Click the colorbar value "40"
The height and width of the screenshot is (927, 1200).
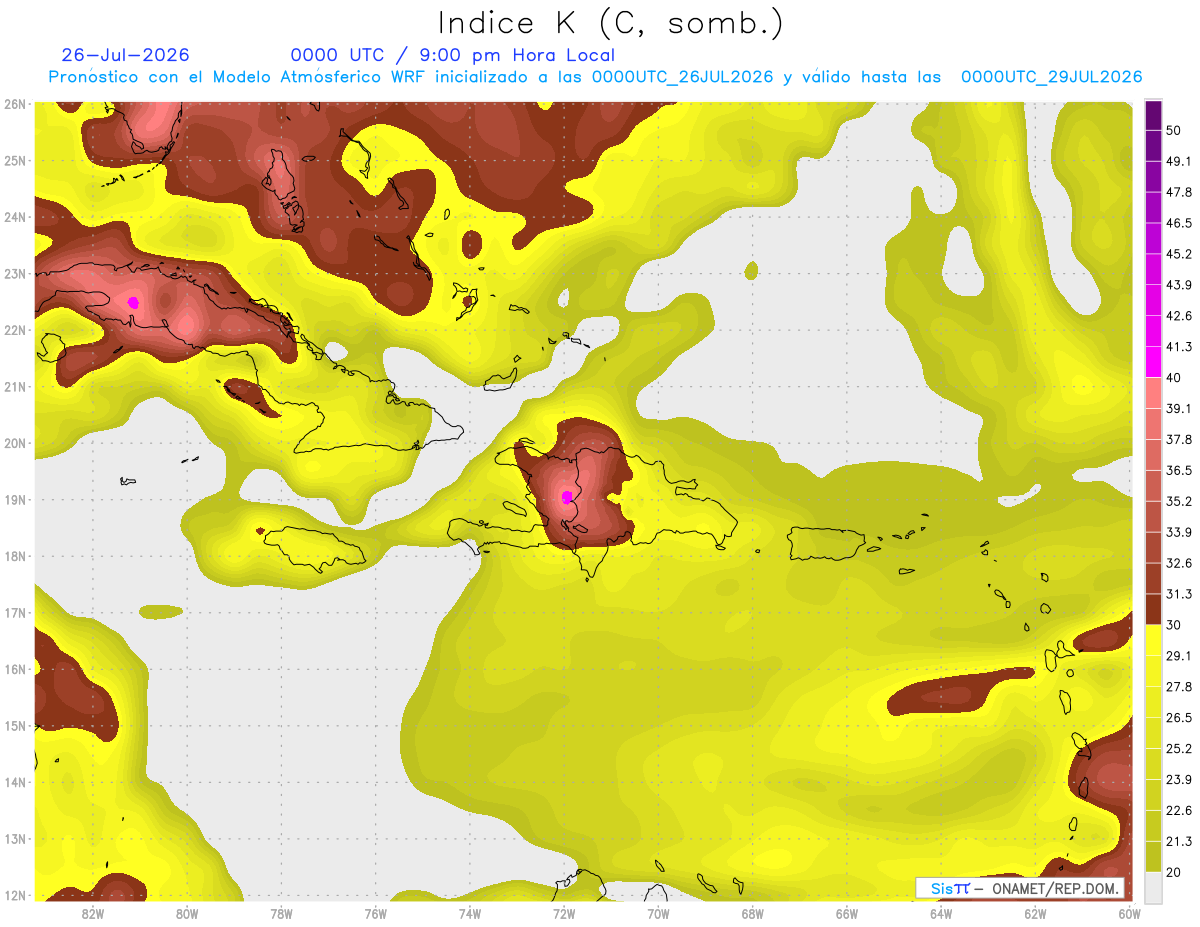click(1175, 378)
